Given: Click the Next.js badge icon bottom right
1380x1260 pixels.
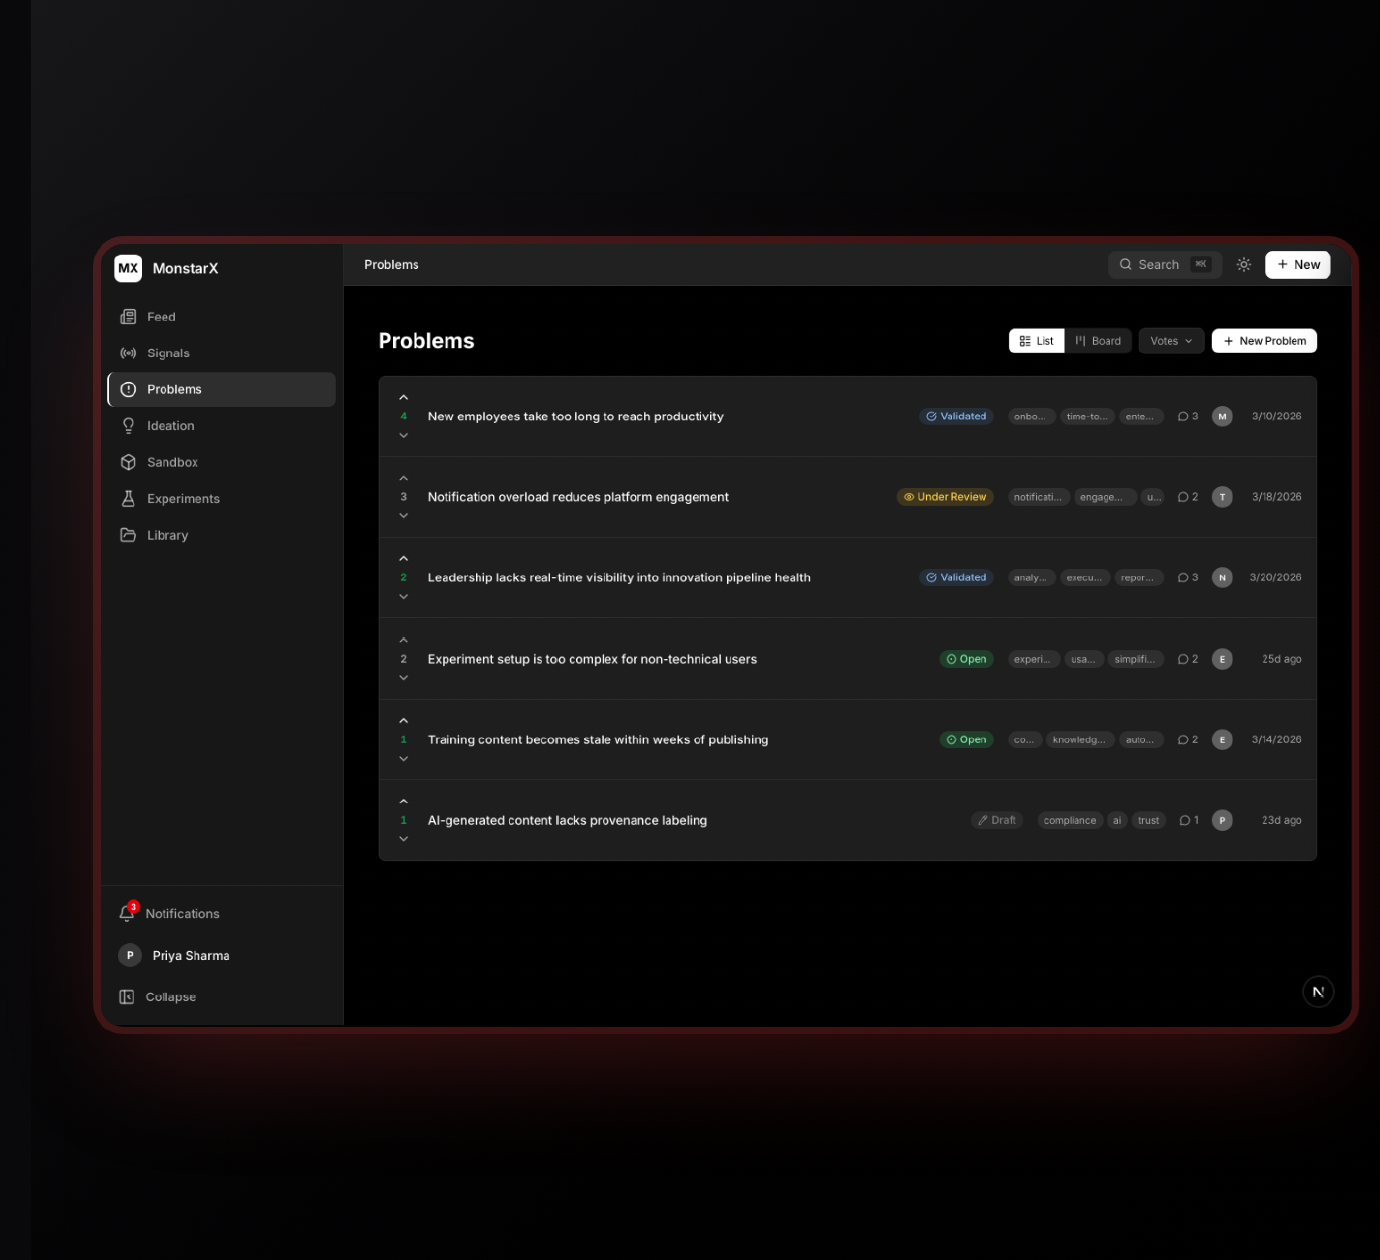Looking at the screenshot, I should pyautogui.click(x=1317, y=991).
